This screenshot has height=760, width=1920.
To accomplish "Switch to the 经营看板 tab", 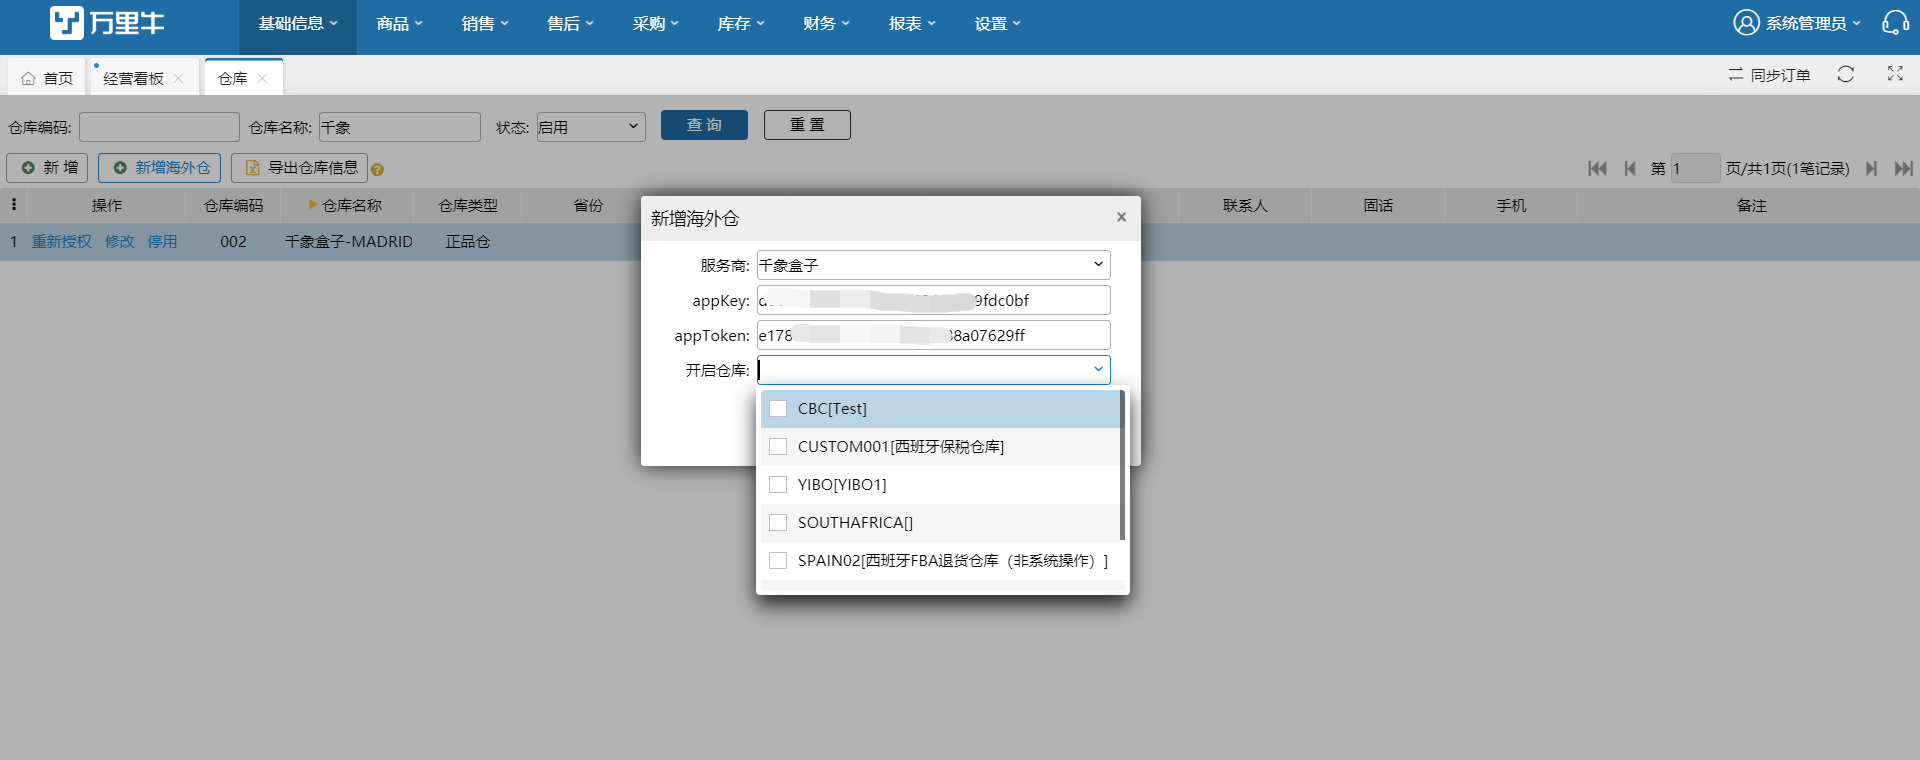I will (133, 78).
